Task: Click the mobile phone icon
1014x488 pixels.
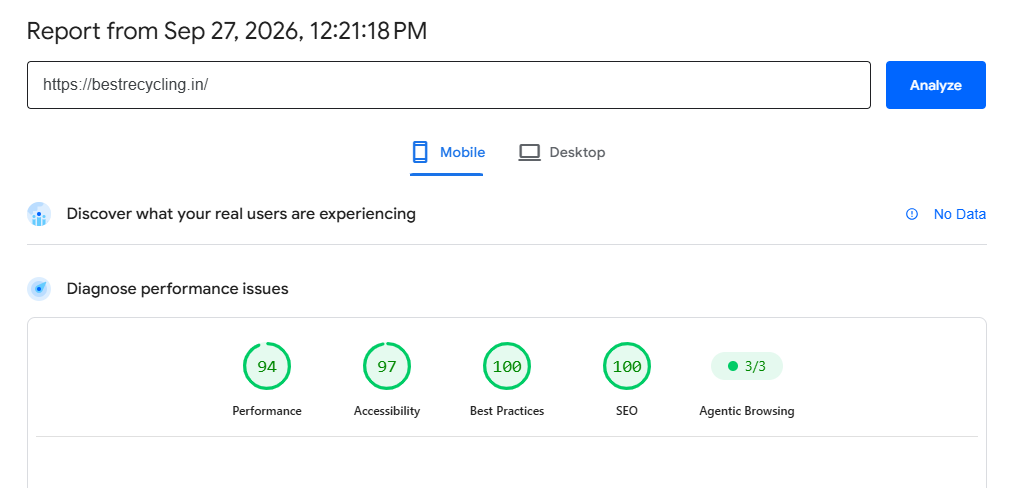Action: click(x=420, y=153)
